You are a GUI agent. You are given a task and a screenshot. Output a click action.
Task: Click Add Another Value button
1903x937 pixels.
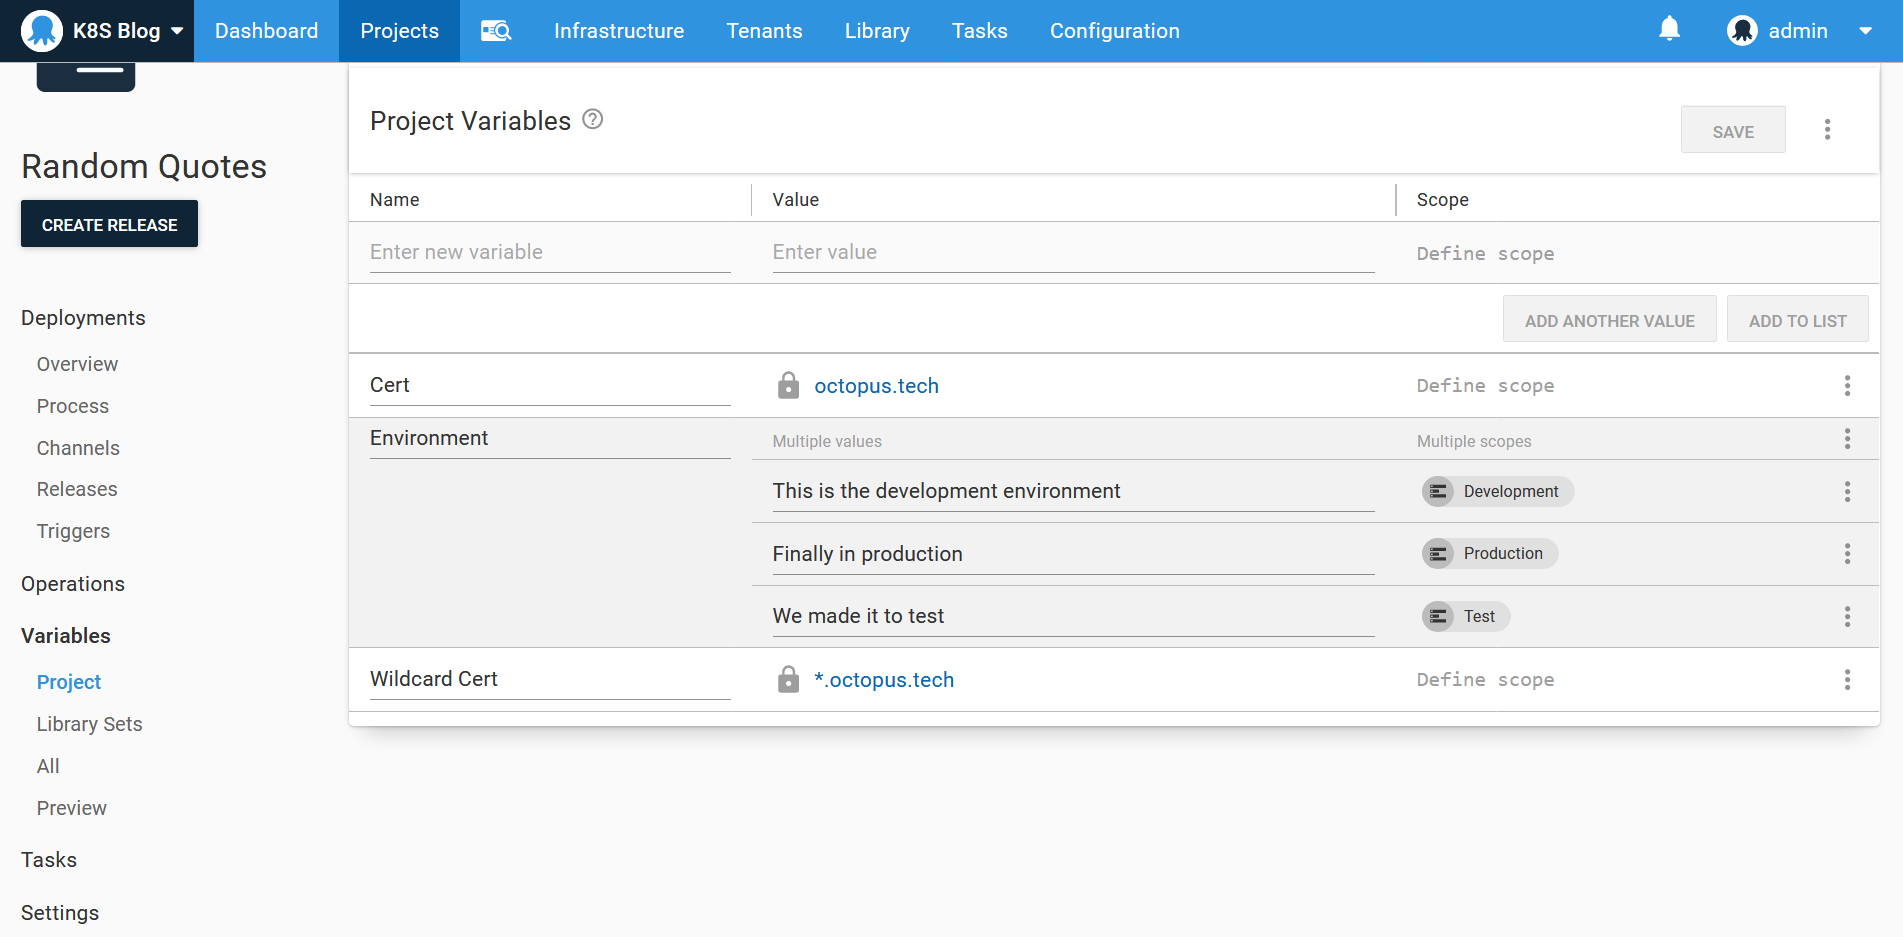coord(1609,320)
